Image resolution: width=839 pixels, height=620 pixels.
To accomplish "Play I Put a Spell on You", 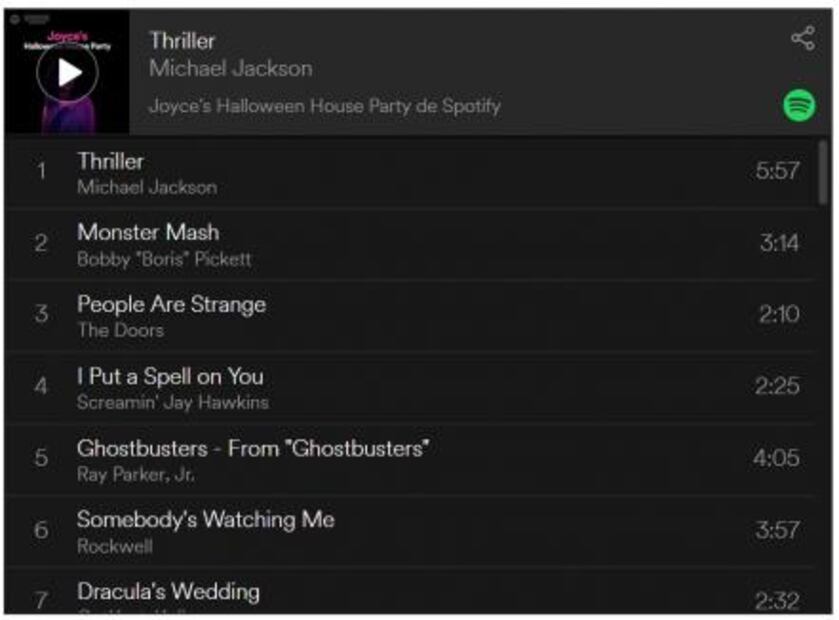I will 410,387.
